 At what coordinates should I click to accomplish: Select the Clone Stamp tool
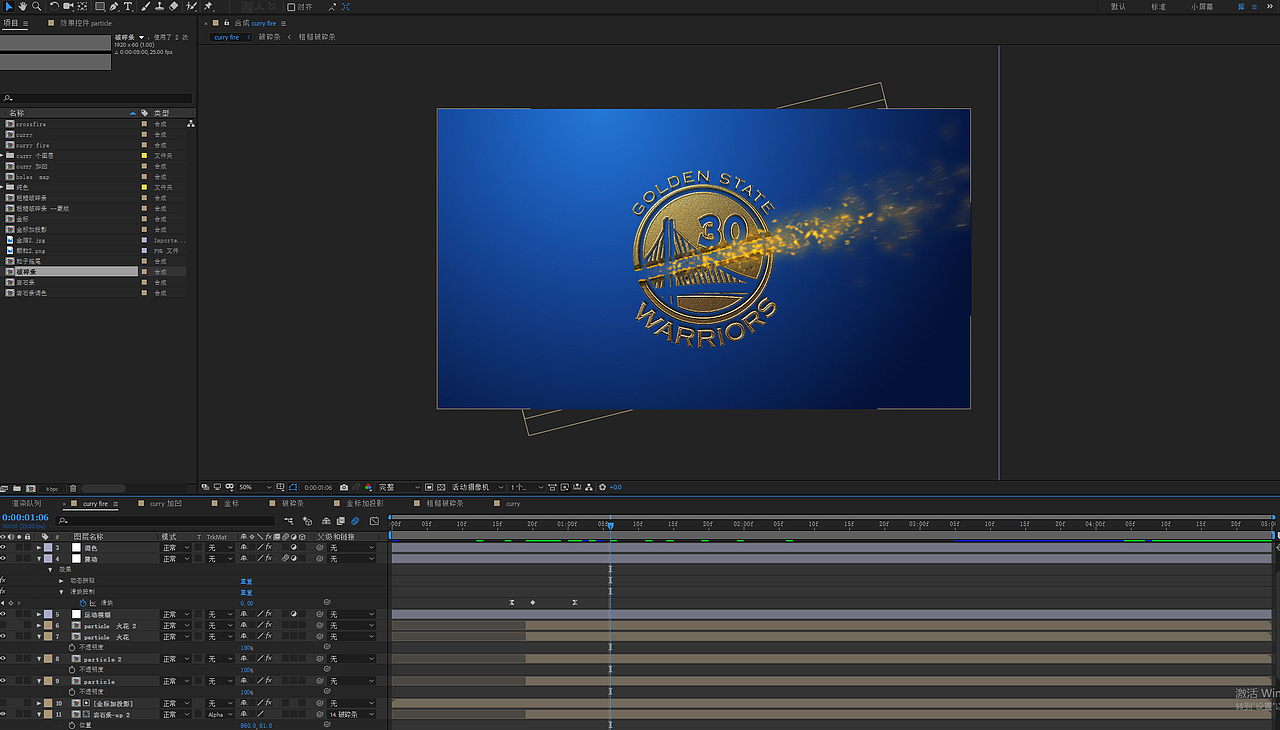(x=160, y=6)
